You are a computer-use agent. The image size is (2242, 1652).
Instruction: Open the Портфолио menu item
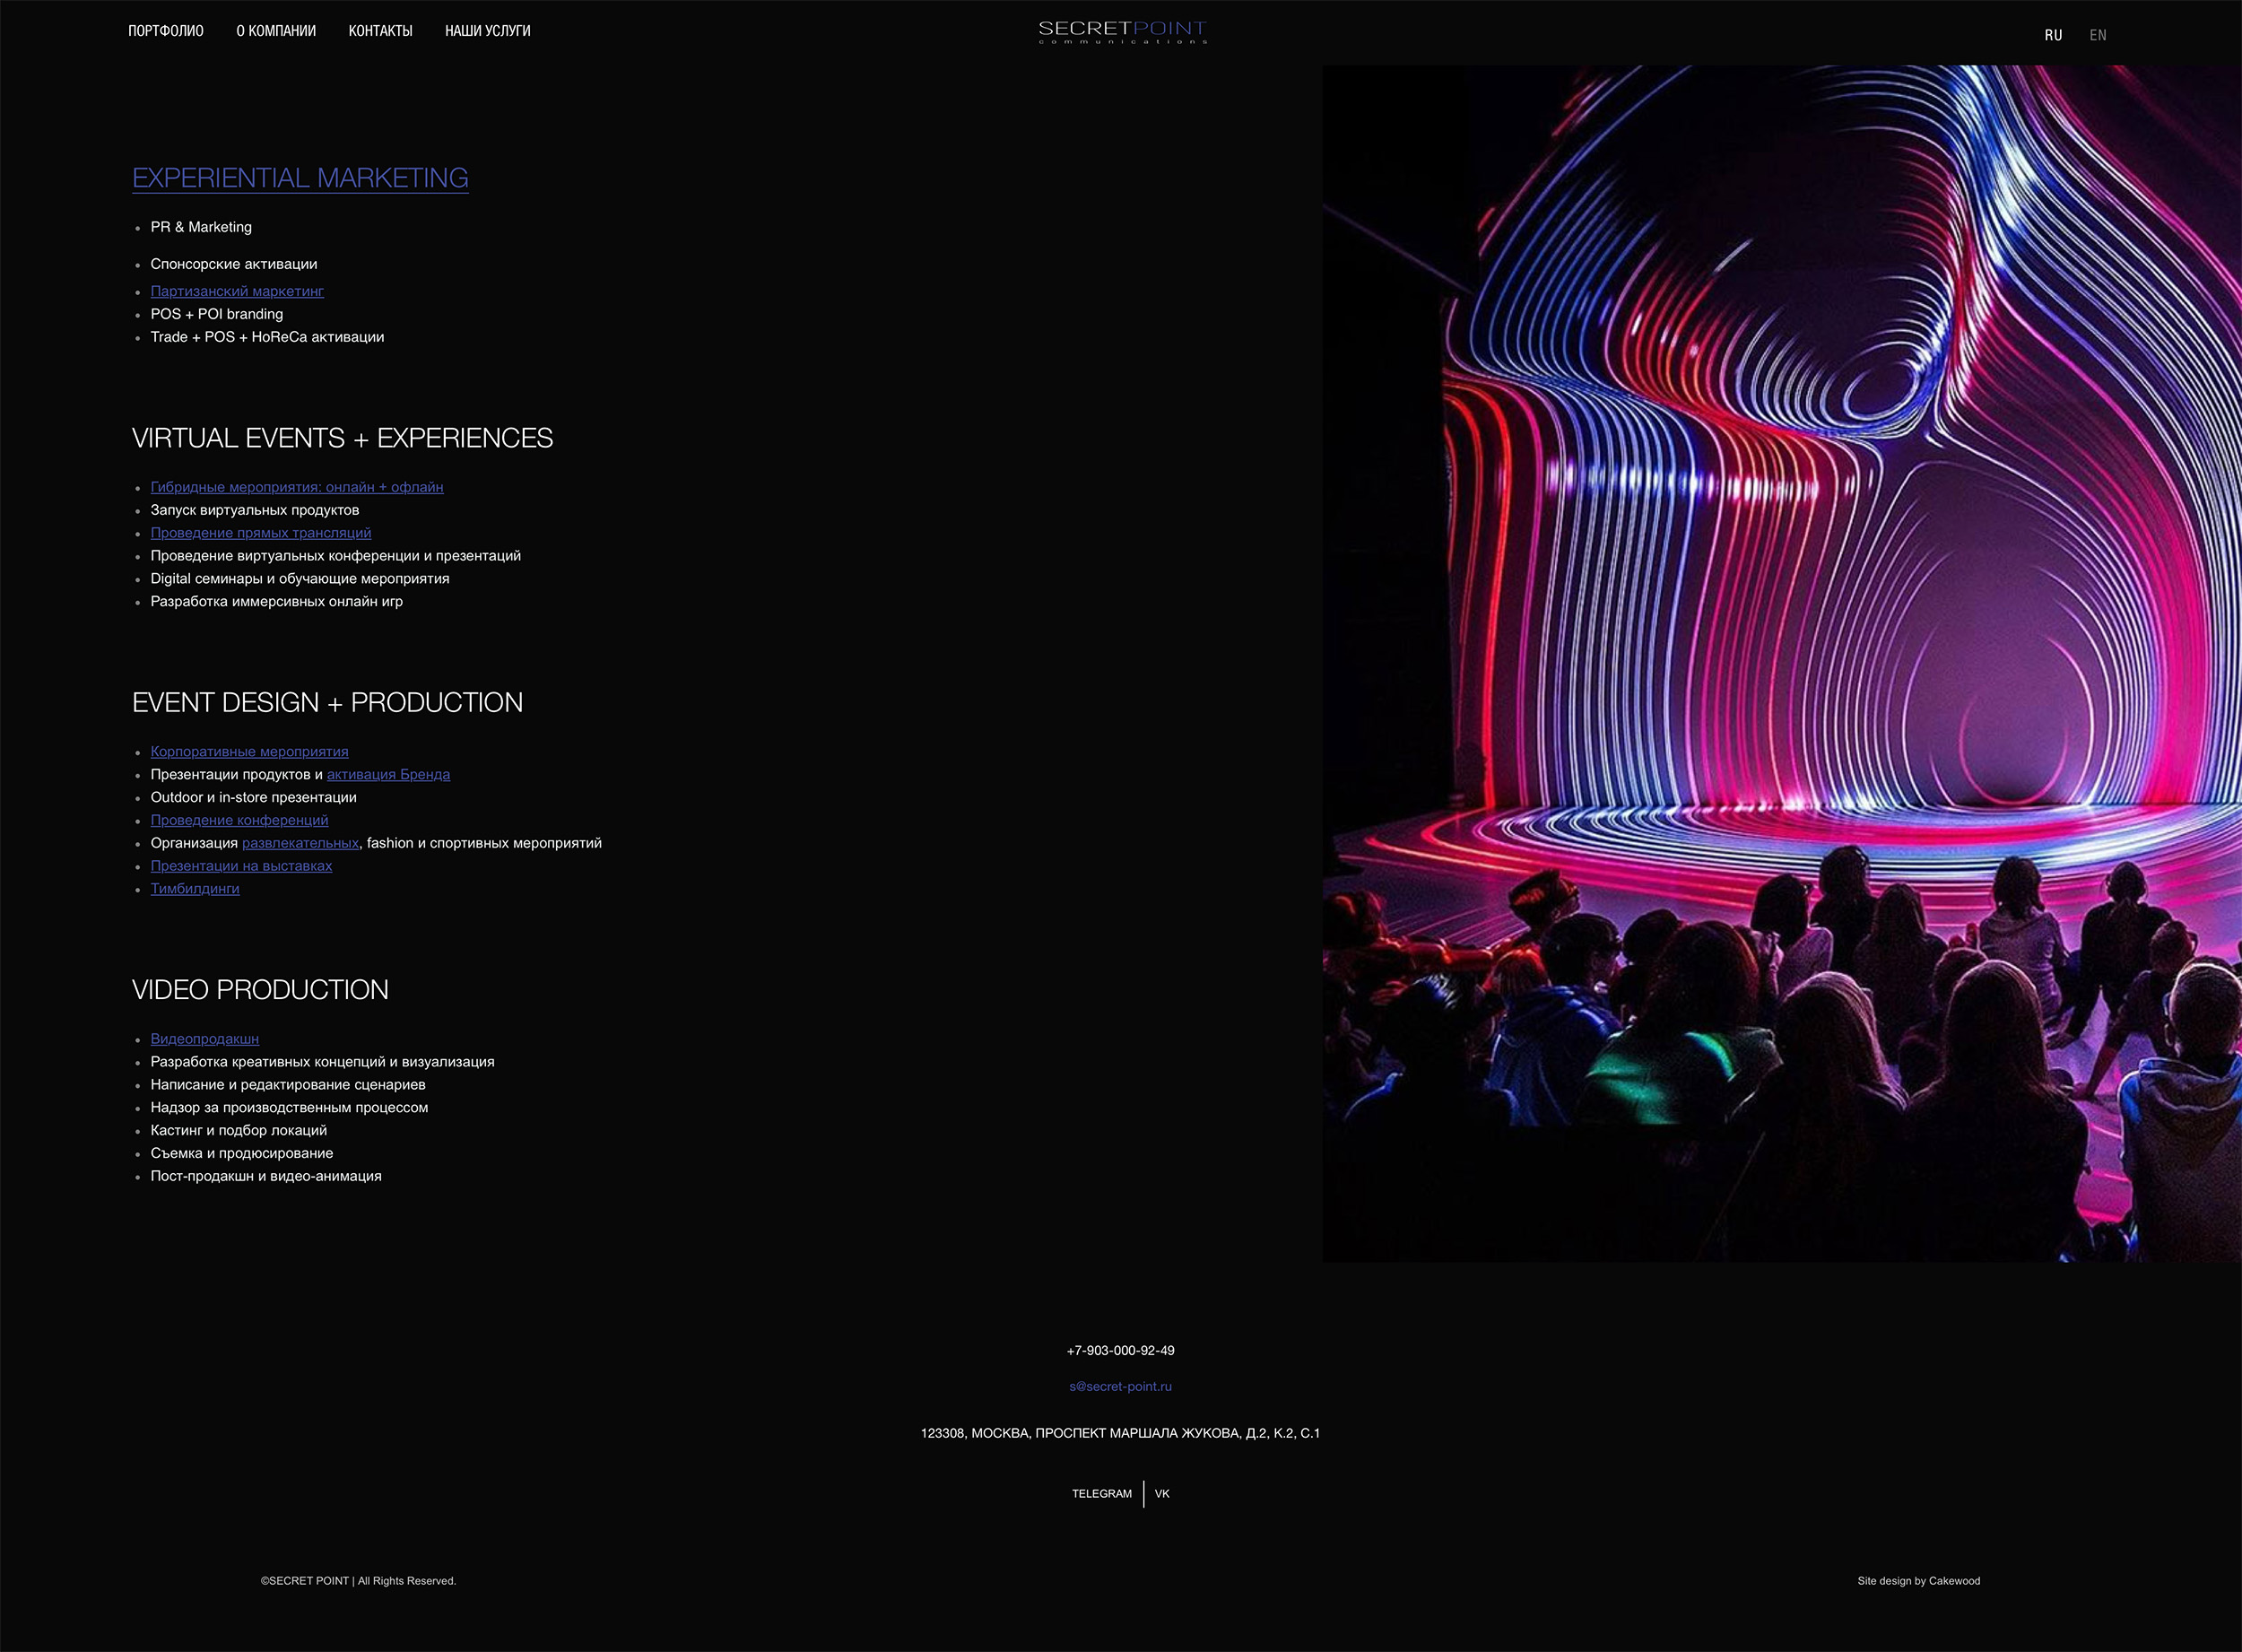pos(165,31)
